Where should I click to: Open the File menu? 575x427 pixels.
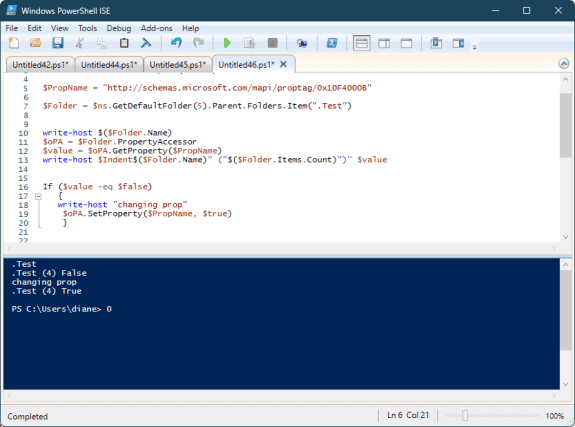11,28
